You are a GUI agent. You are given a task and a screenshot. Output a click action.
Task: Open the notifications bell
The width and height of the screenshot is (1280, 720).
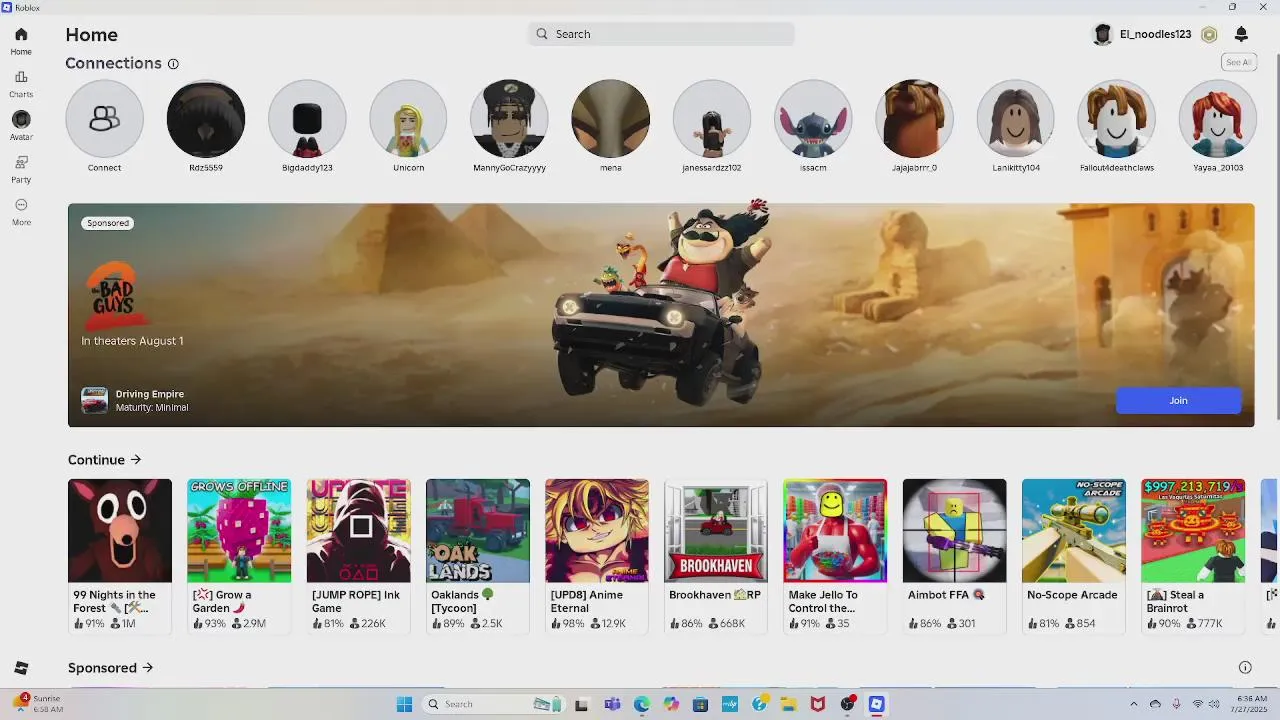1241,34
